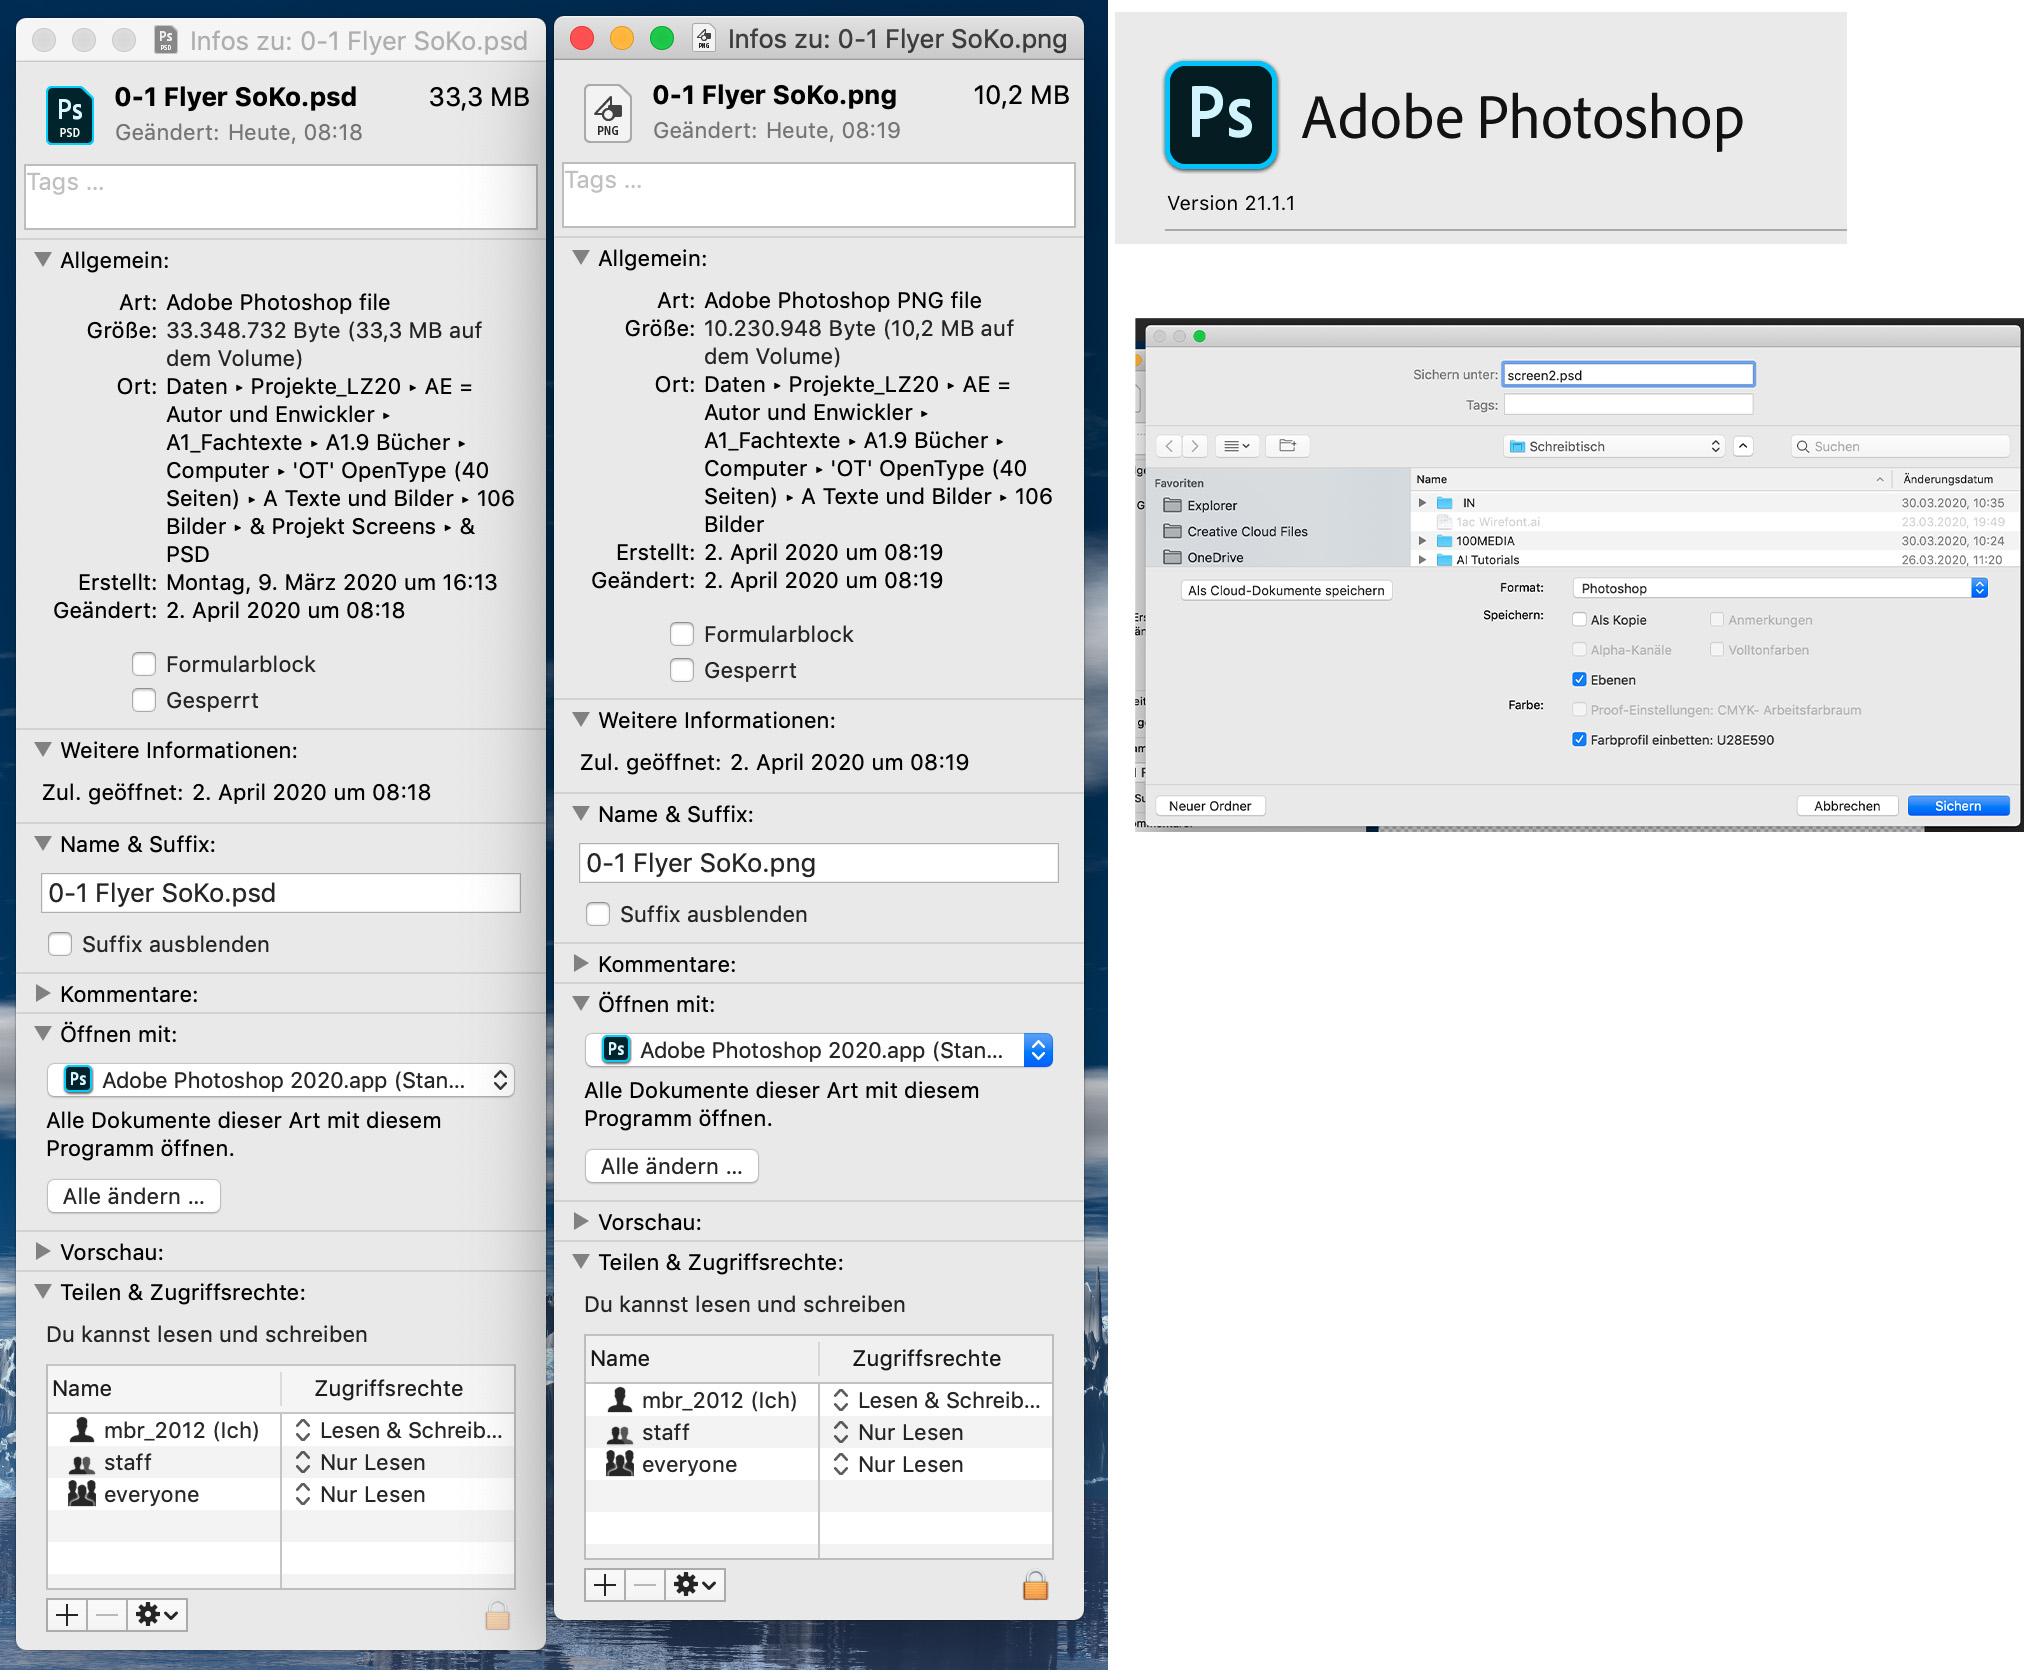
Task: Click the staff group icon in PSD permissions
Action: pyautogui.click(x=82, y=1463)
